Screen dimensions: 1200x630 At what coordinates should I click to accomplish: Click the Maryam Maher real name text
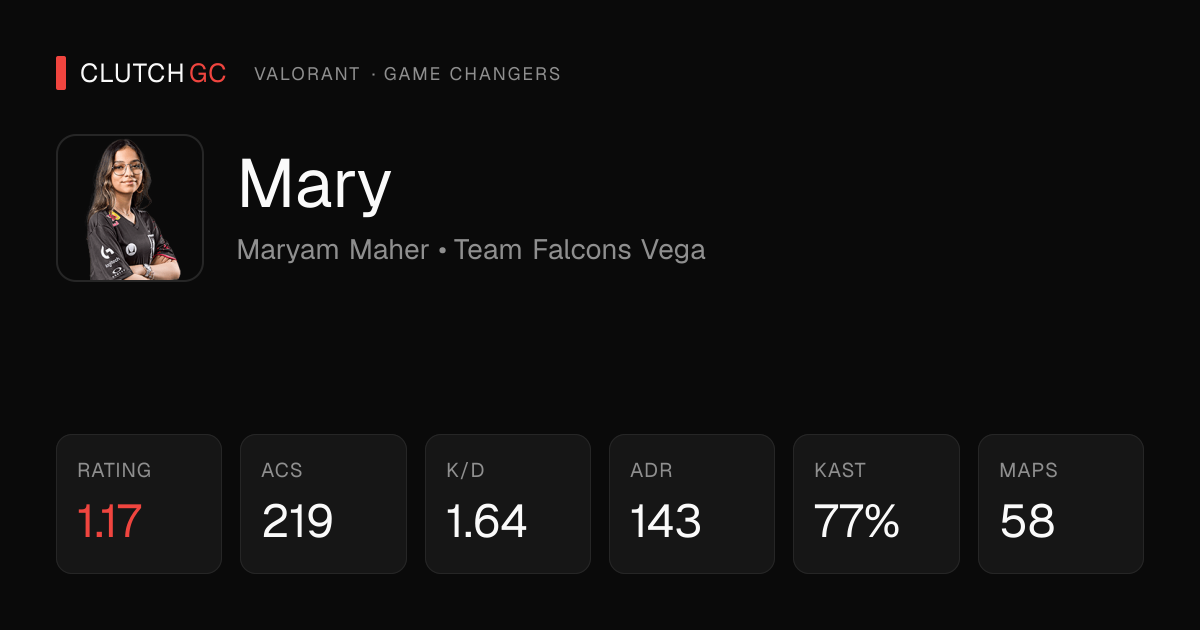click(x=333, y=250)
